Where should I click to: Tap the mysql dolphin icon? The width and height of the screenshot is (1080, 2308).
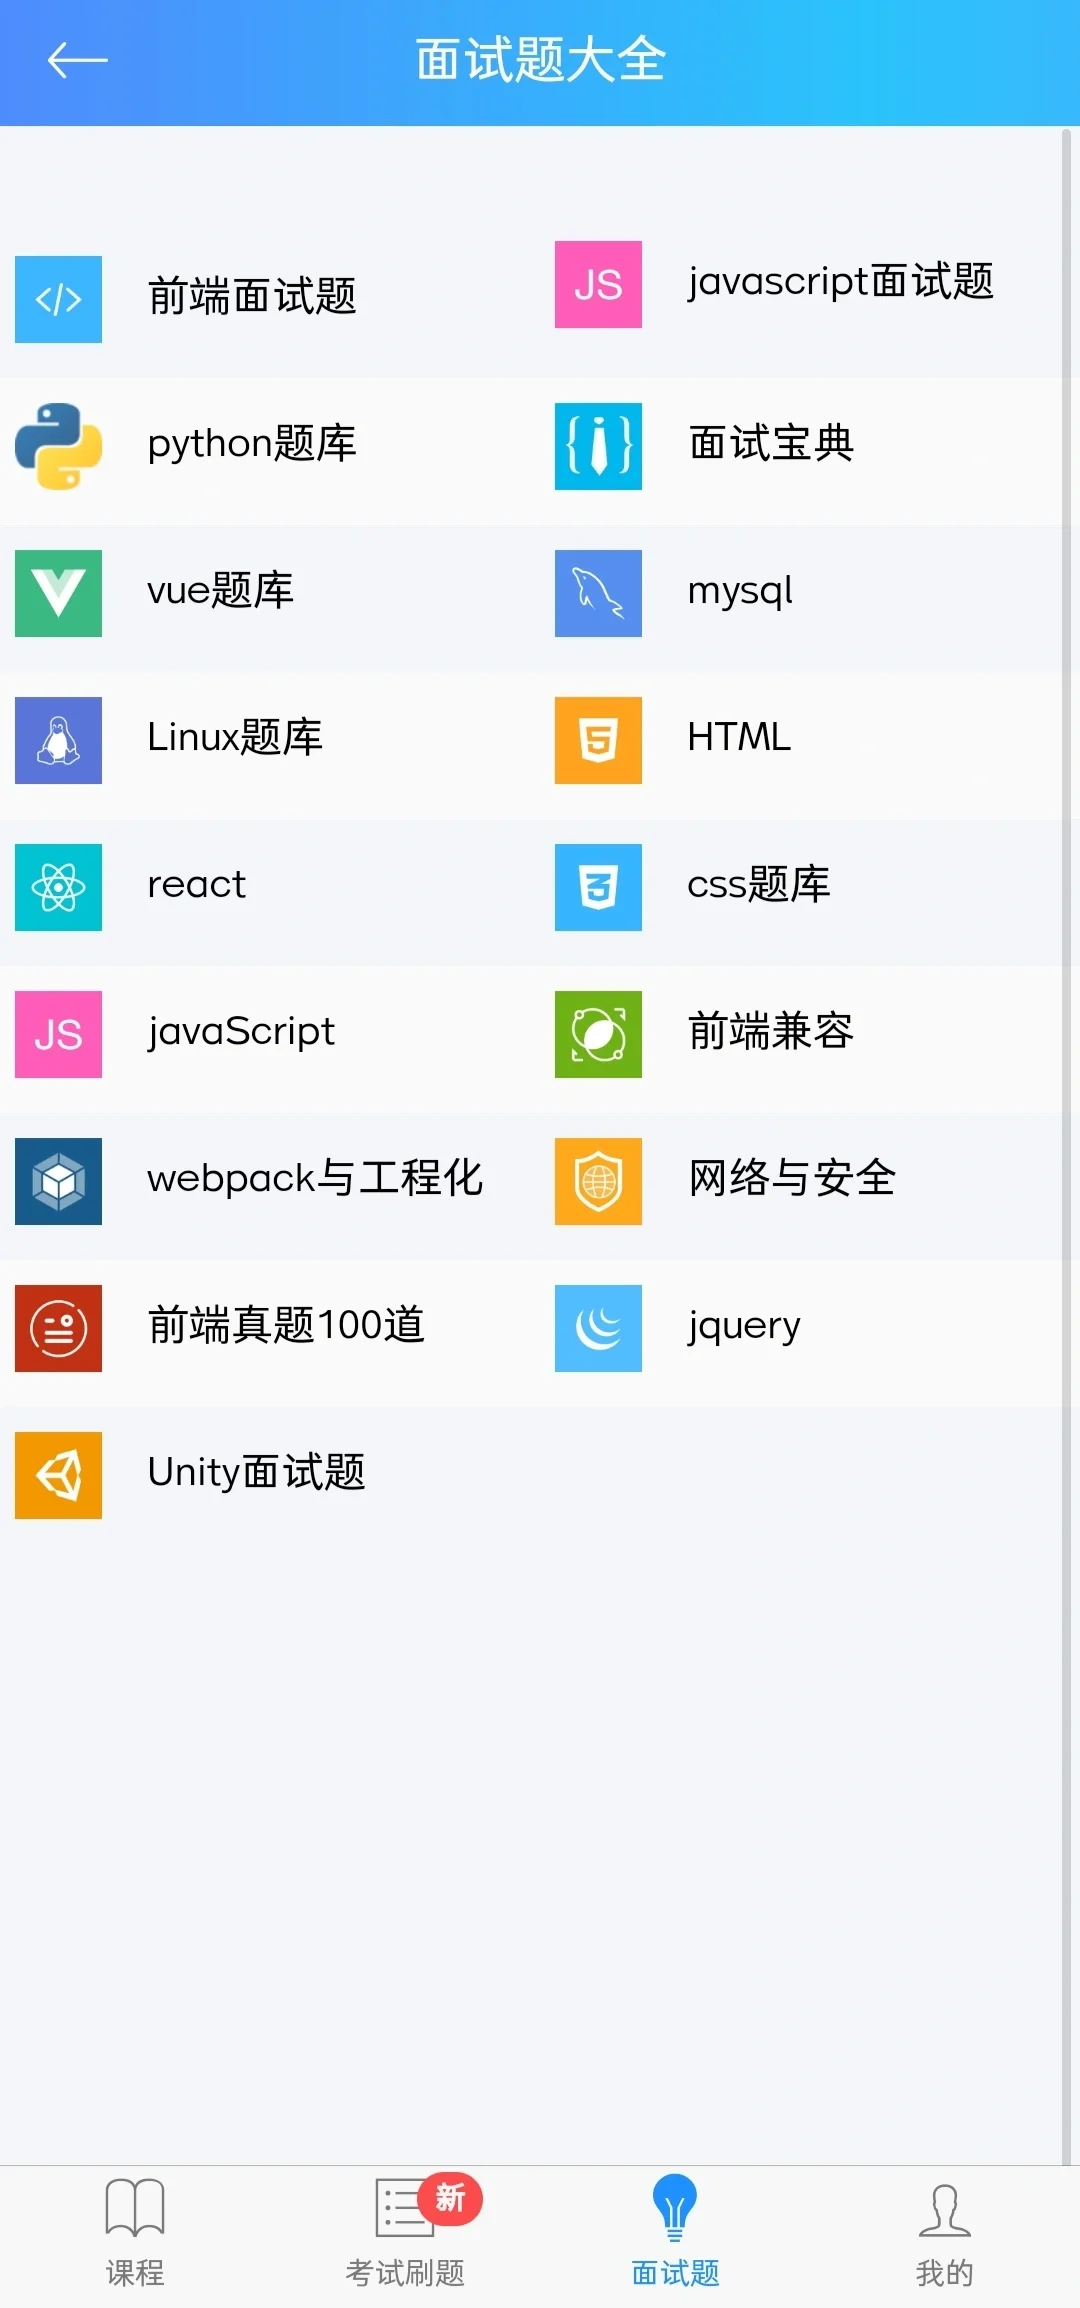[598, 593]
